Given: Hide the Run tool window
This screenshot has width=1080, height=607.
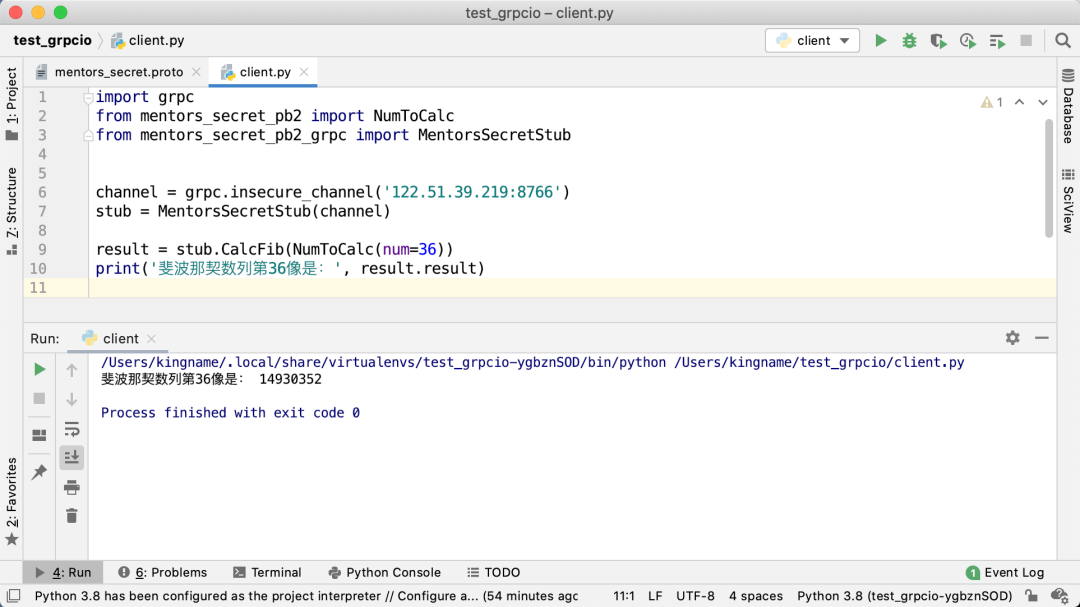Looking at the screenshot, I should point(1041,338).
